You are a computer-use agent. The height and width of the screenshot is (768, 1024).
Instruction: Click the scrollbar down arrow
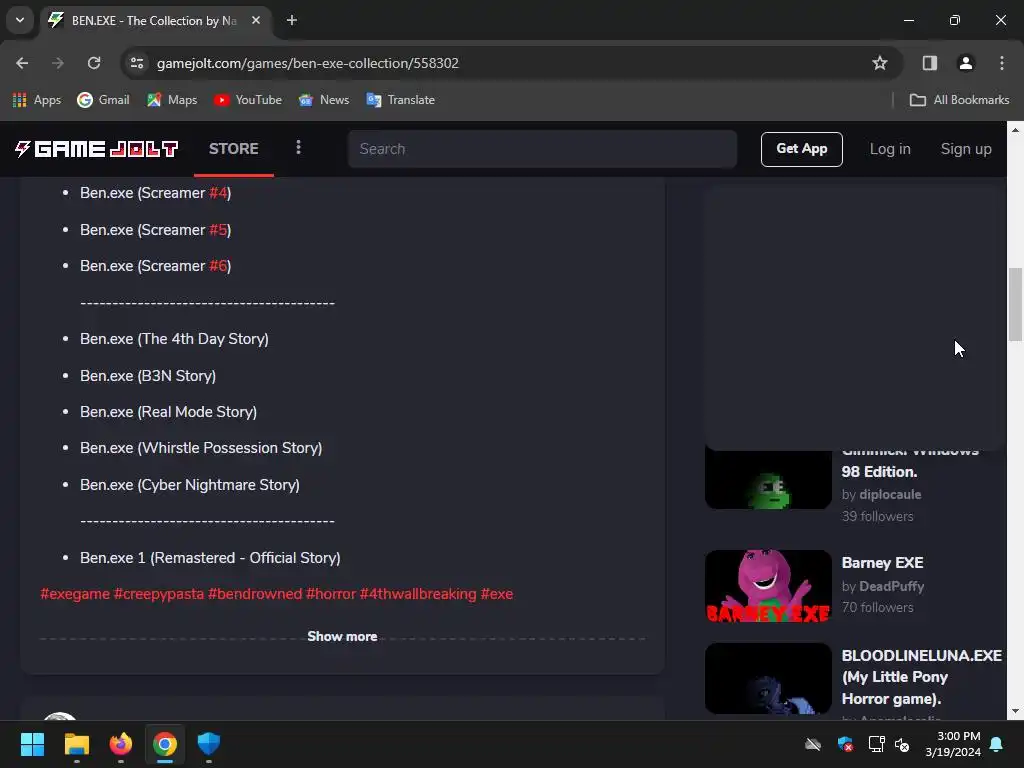(x=1015, y=712)
